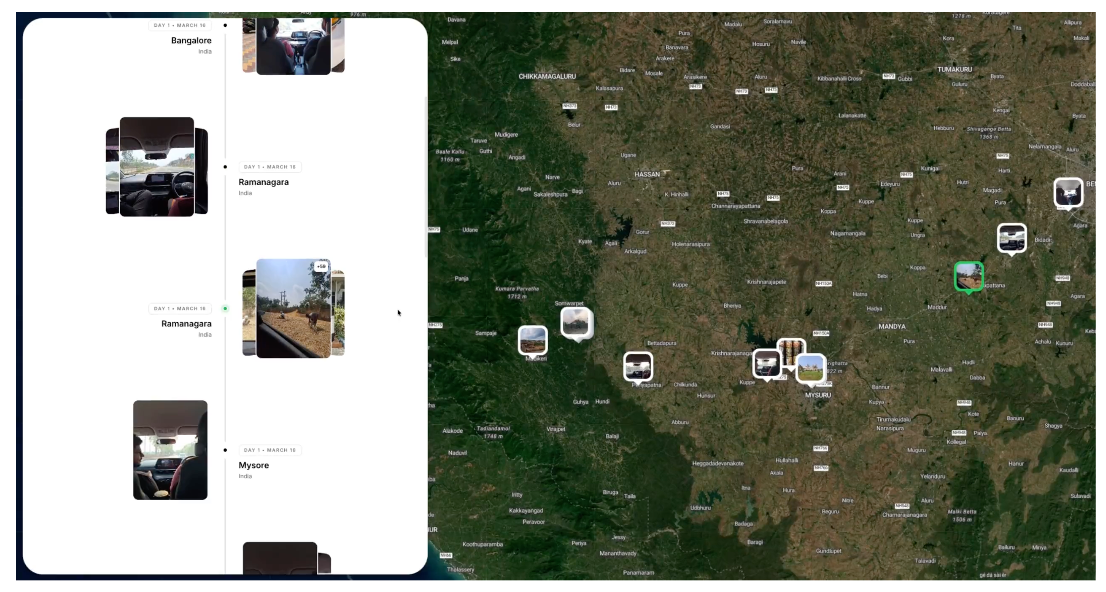Click the Day 1 date badge above Mysore
This screenshot has height=592, width=1106.
pyautogui.click(x=269, y=450)
